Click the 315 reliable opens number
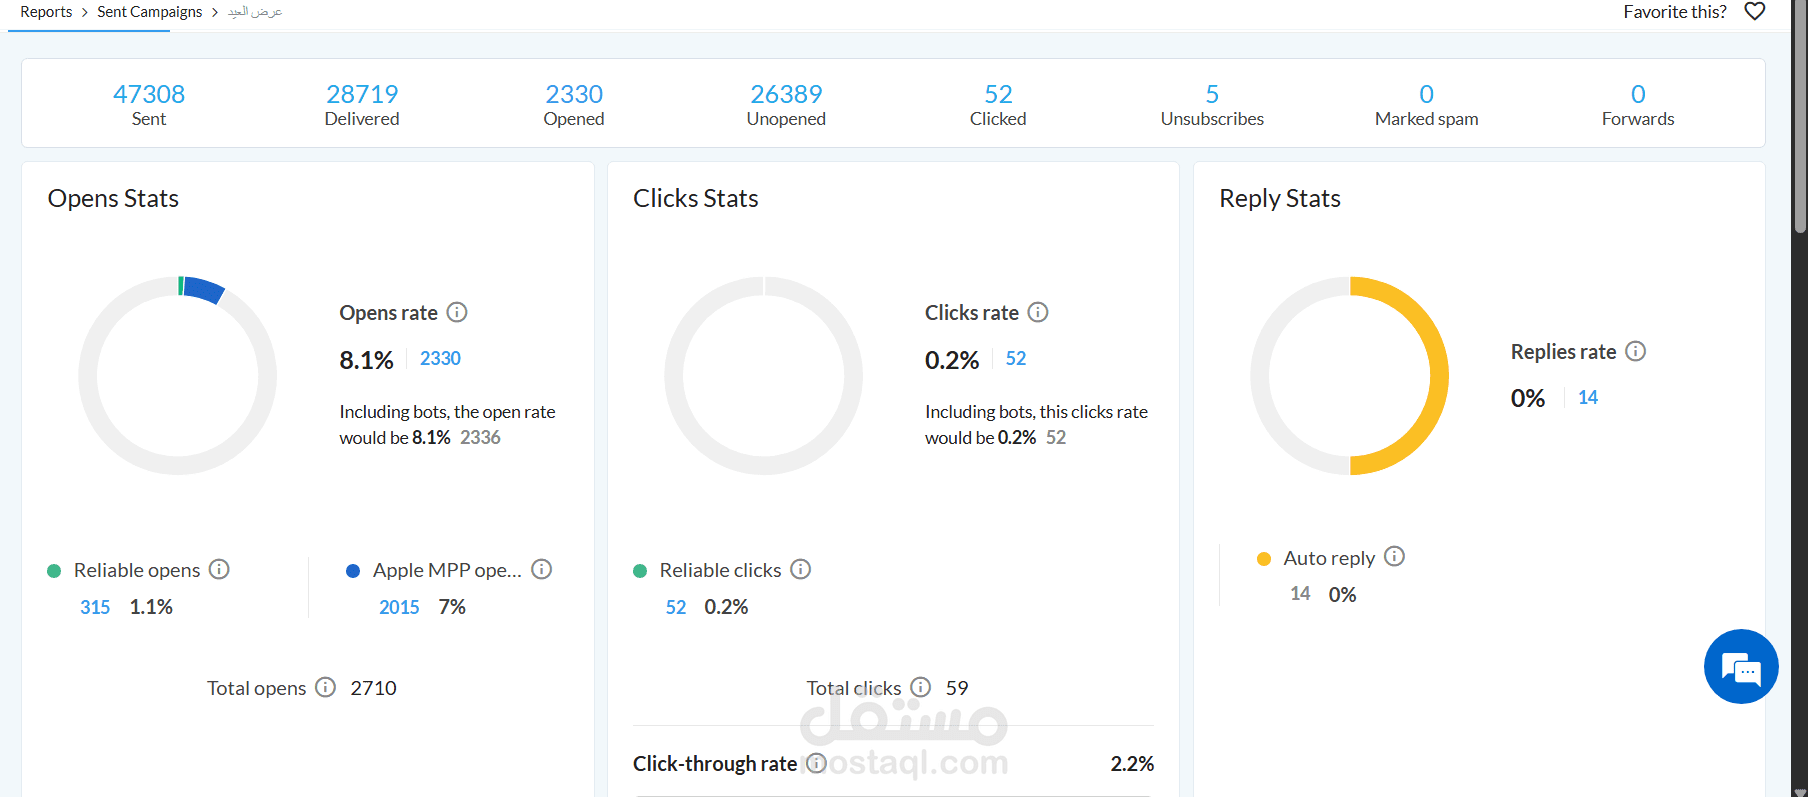The width and height of the screenshot is (1808, 797). click(x=95, y=607)
